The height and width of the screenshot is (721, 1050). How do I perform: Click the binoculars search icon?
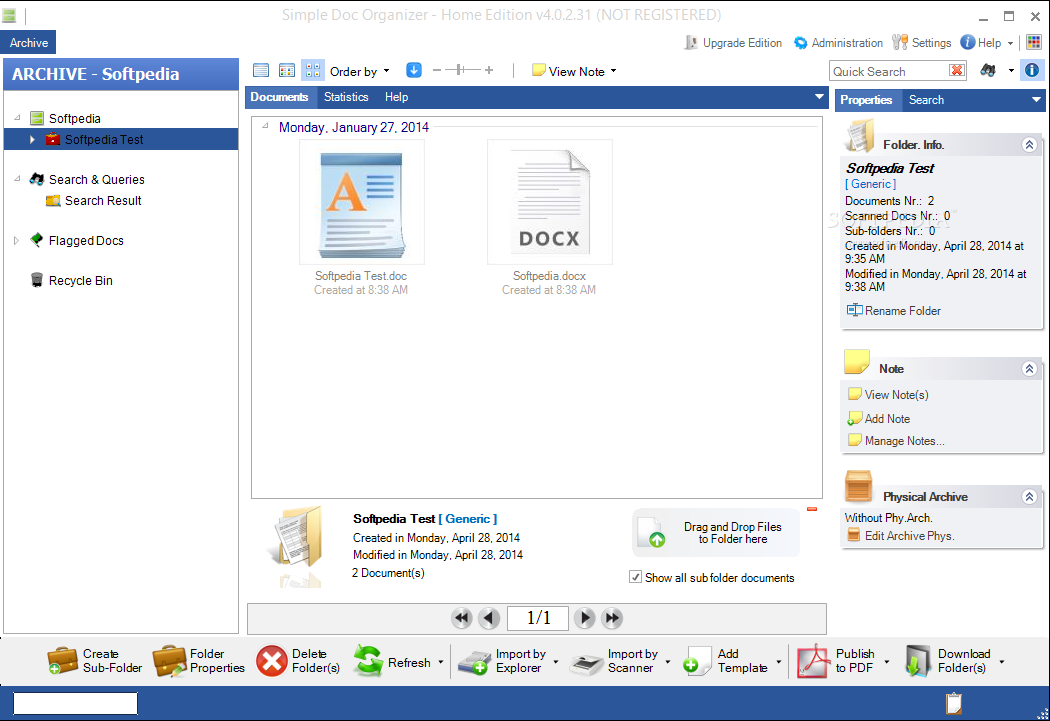click(x=988, y=70)
